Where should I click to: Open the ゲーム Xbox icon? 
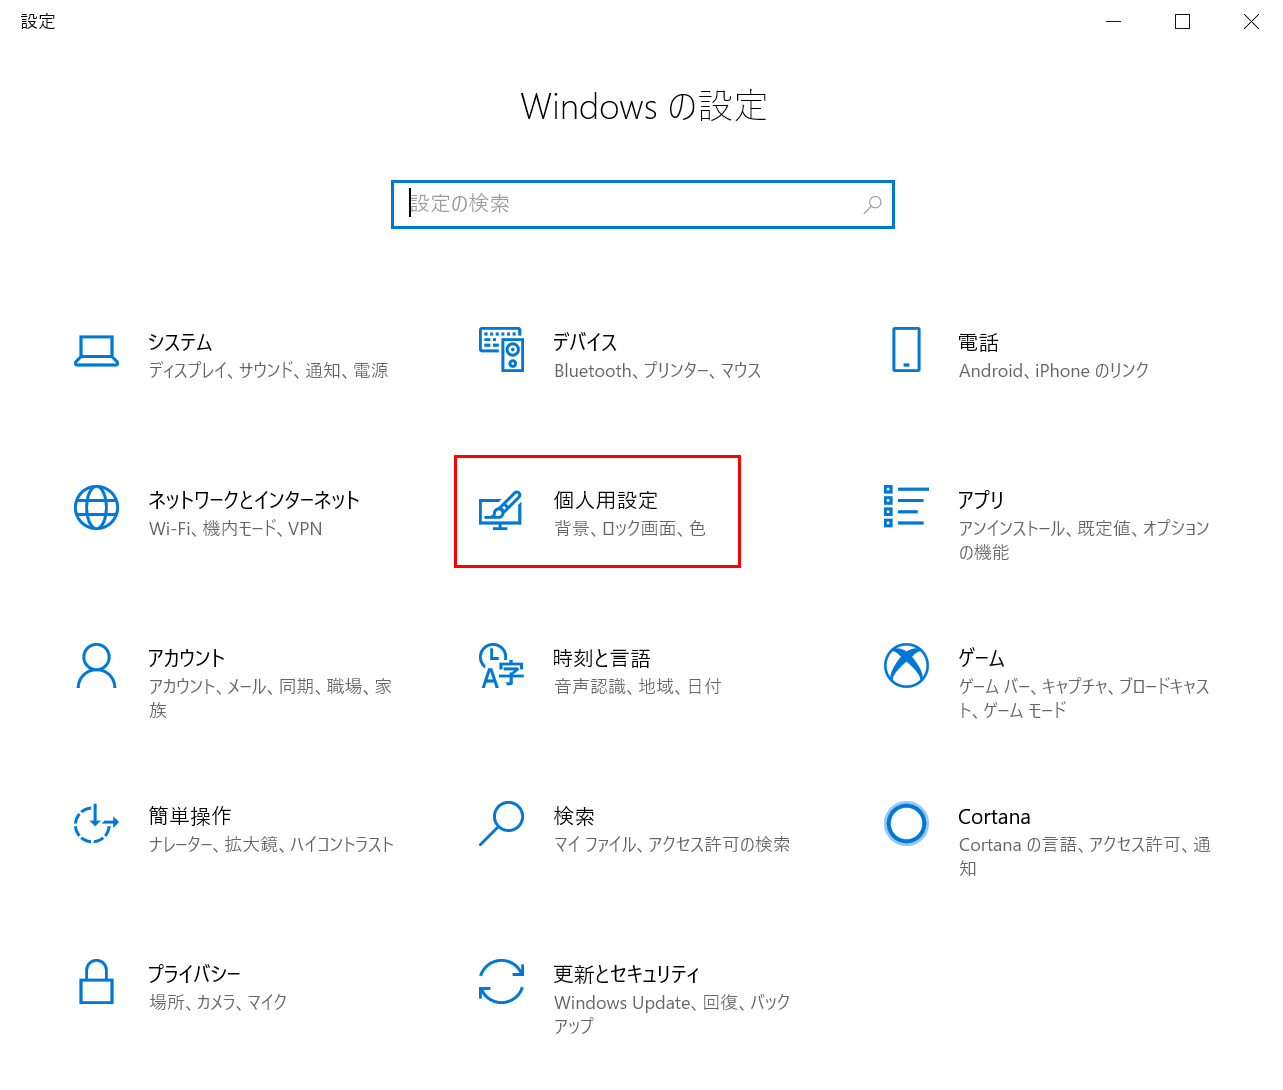click(x=906, y=665)
